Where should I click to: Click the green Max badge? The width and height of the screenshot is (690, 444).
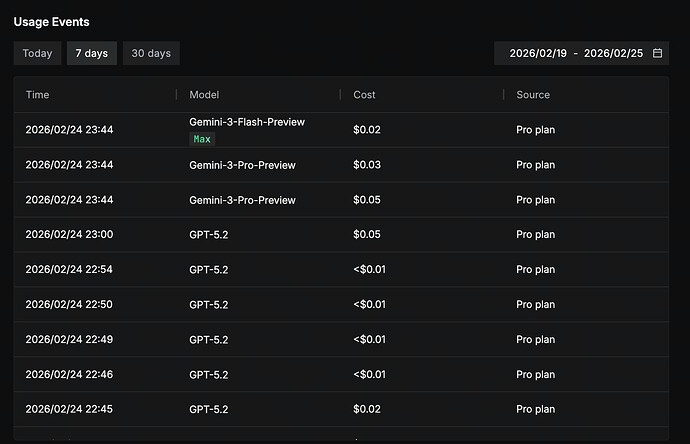tap(203, 139)
